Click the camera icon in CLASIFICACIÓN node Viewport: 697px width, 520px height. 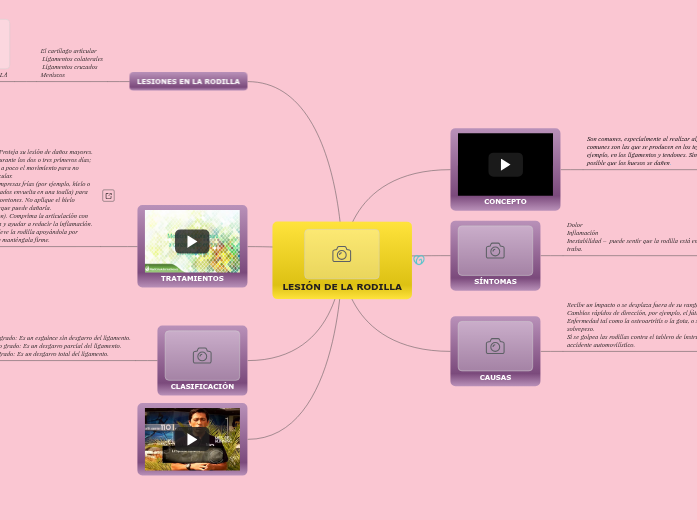pos(202,355)
